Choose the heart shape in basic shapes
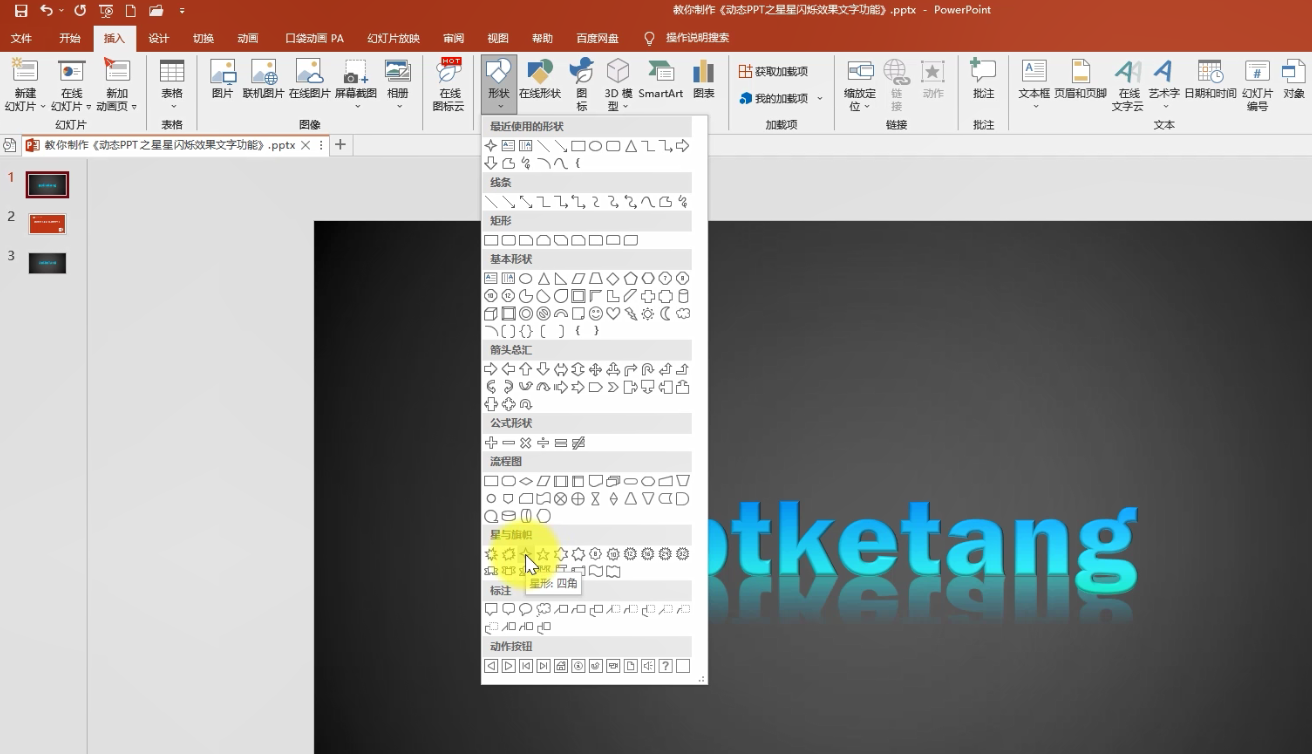The width and height of the screenshot is (1312, 754). point(613,314)
